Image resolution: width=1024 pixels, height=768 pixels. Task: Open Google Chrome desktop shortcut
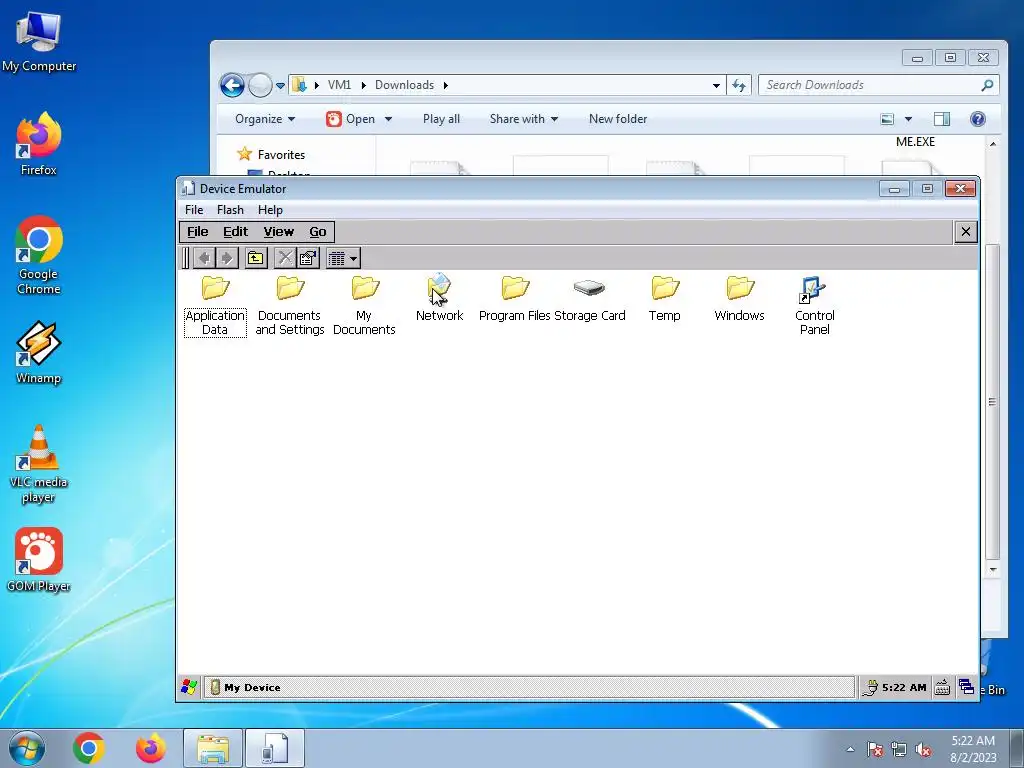pyautogui.click(x=39, y=255)
